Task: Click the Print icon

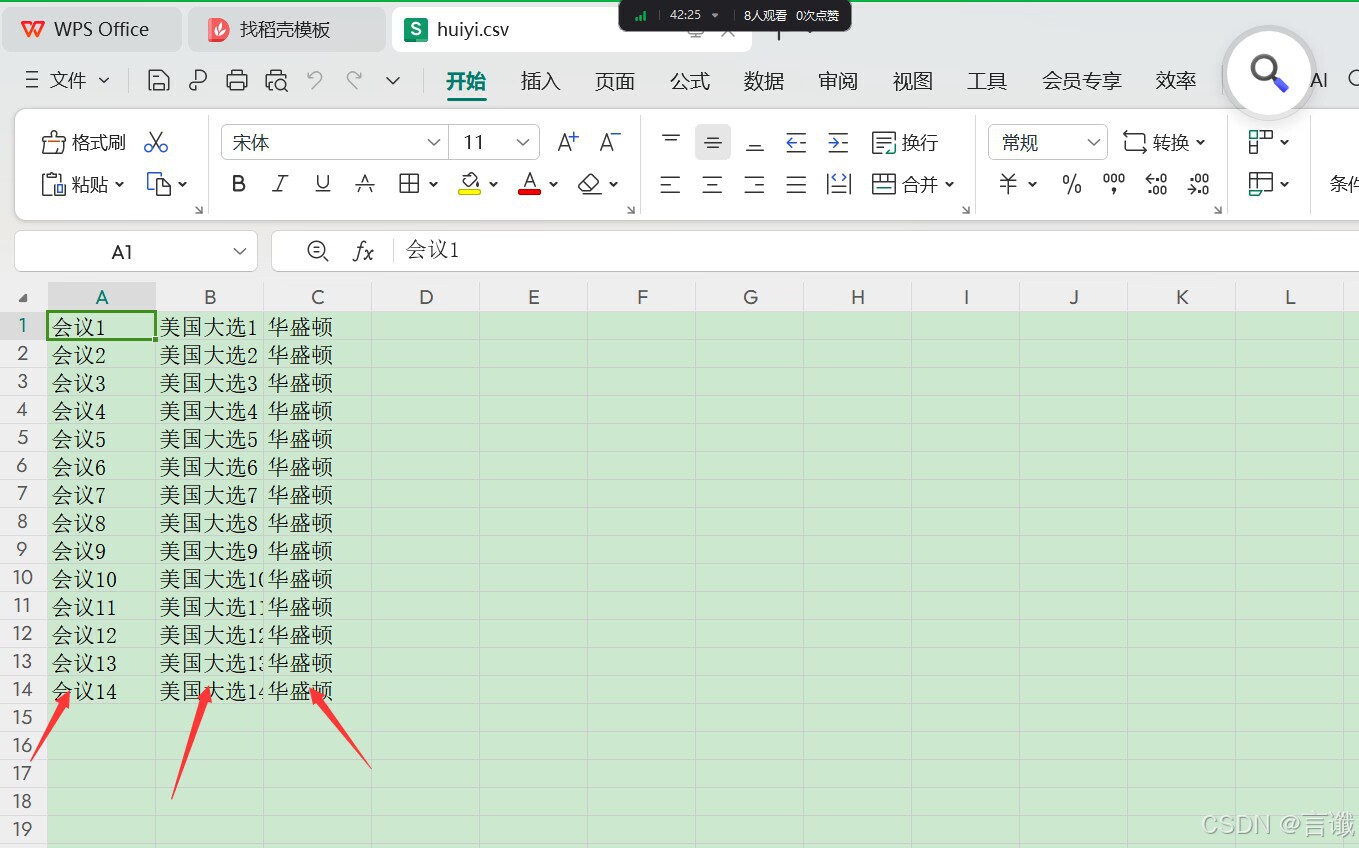Action: [x=237, y=81]
